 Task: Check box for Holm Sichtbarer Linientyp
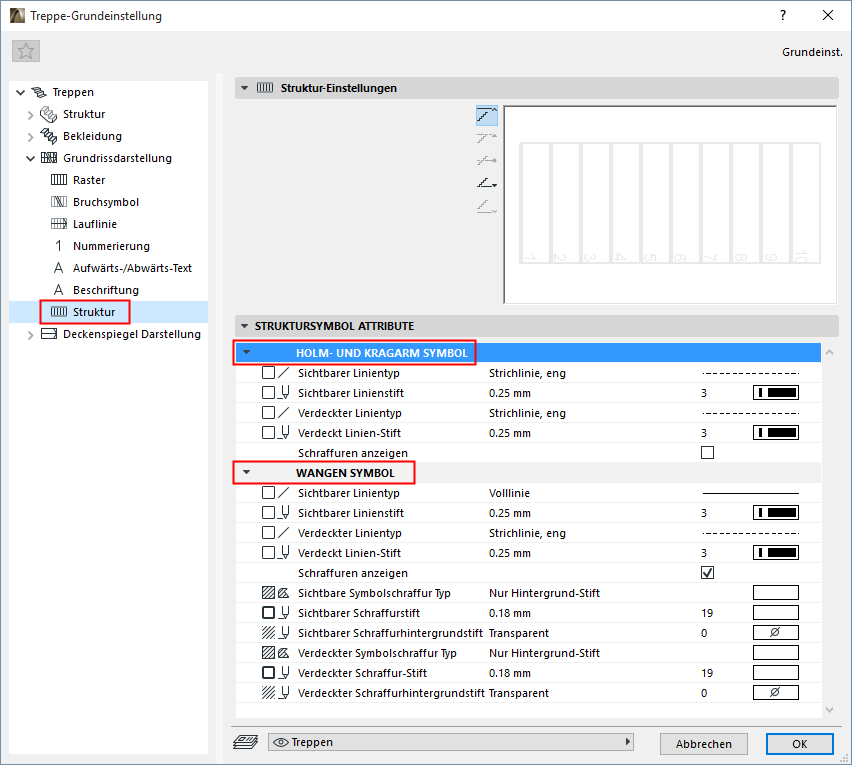[x=268, y=373]
